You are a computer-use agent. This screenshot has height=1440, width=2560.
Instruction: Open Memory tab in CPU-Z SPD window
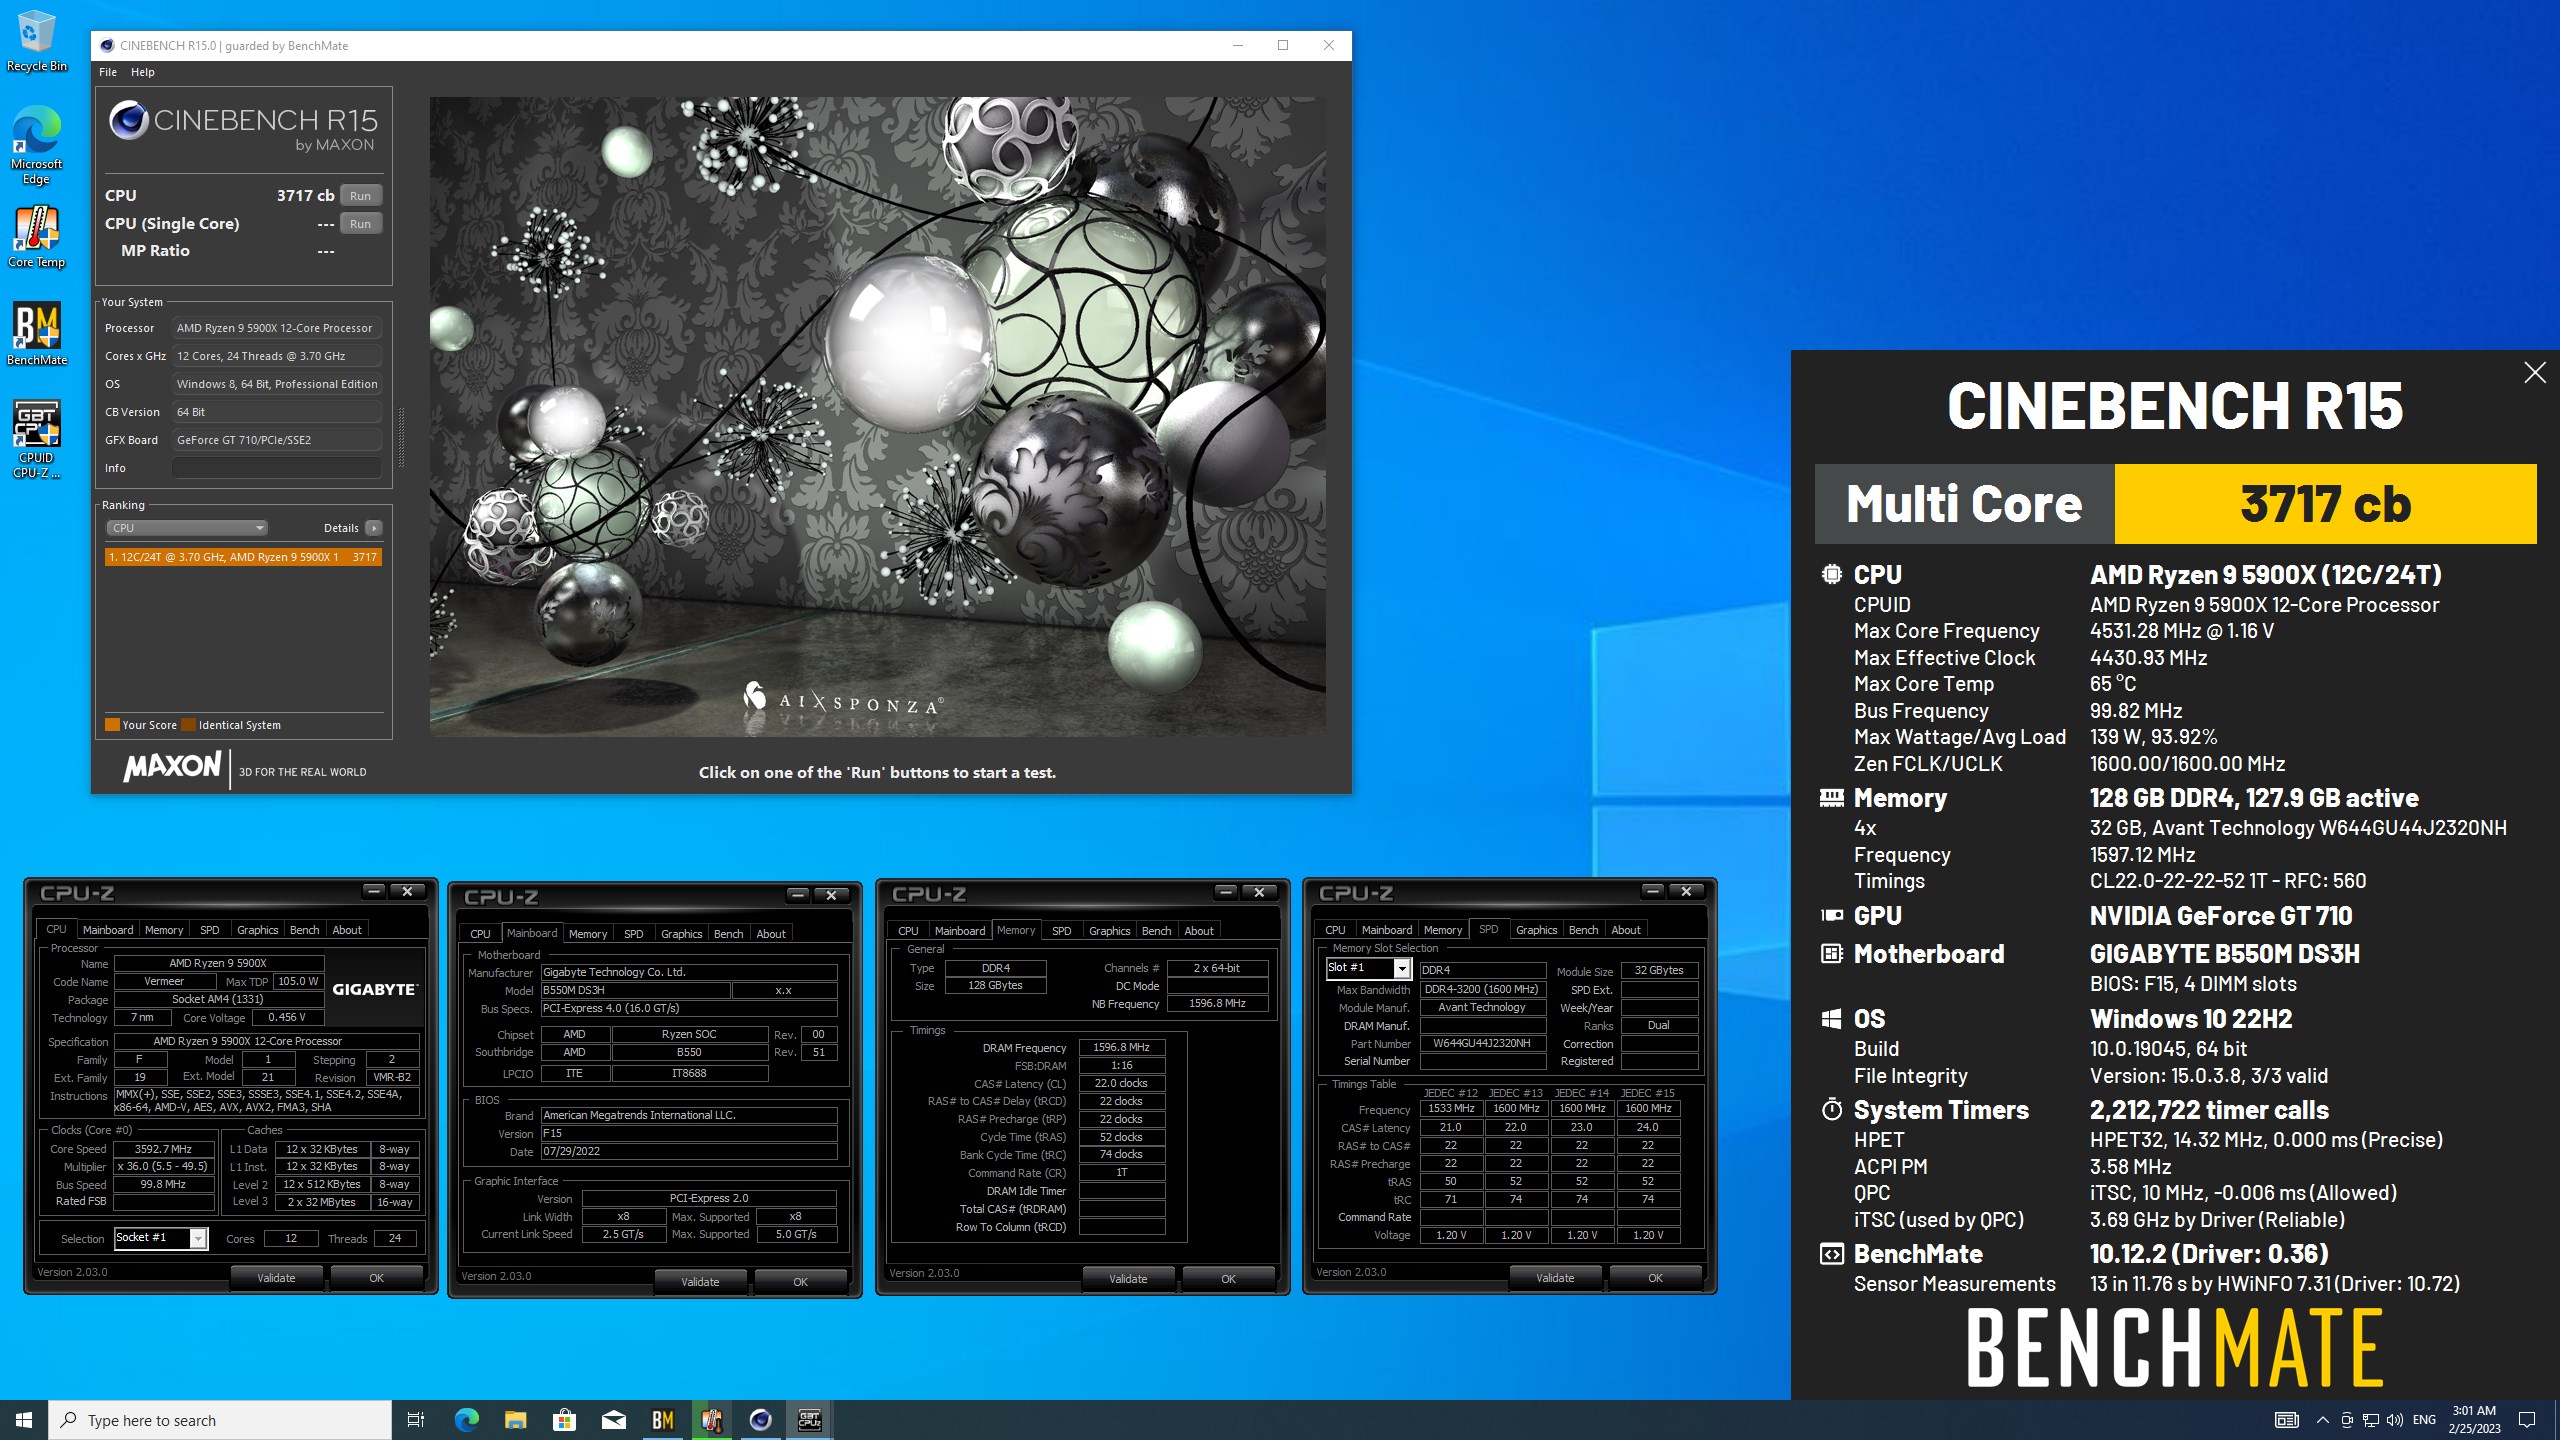pos(1443,930)
